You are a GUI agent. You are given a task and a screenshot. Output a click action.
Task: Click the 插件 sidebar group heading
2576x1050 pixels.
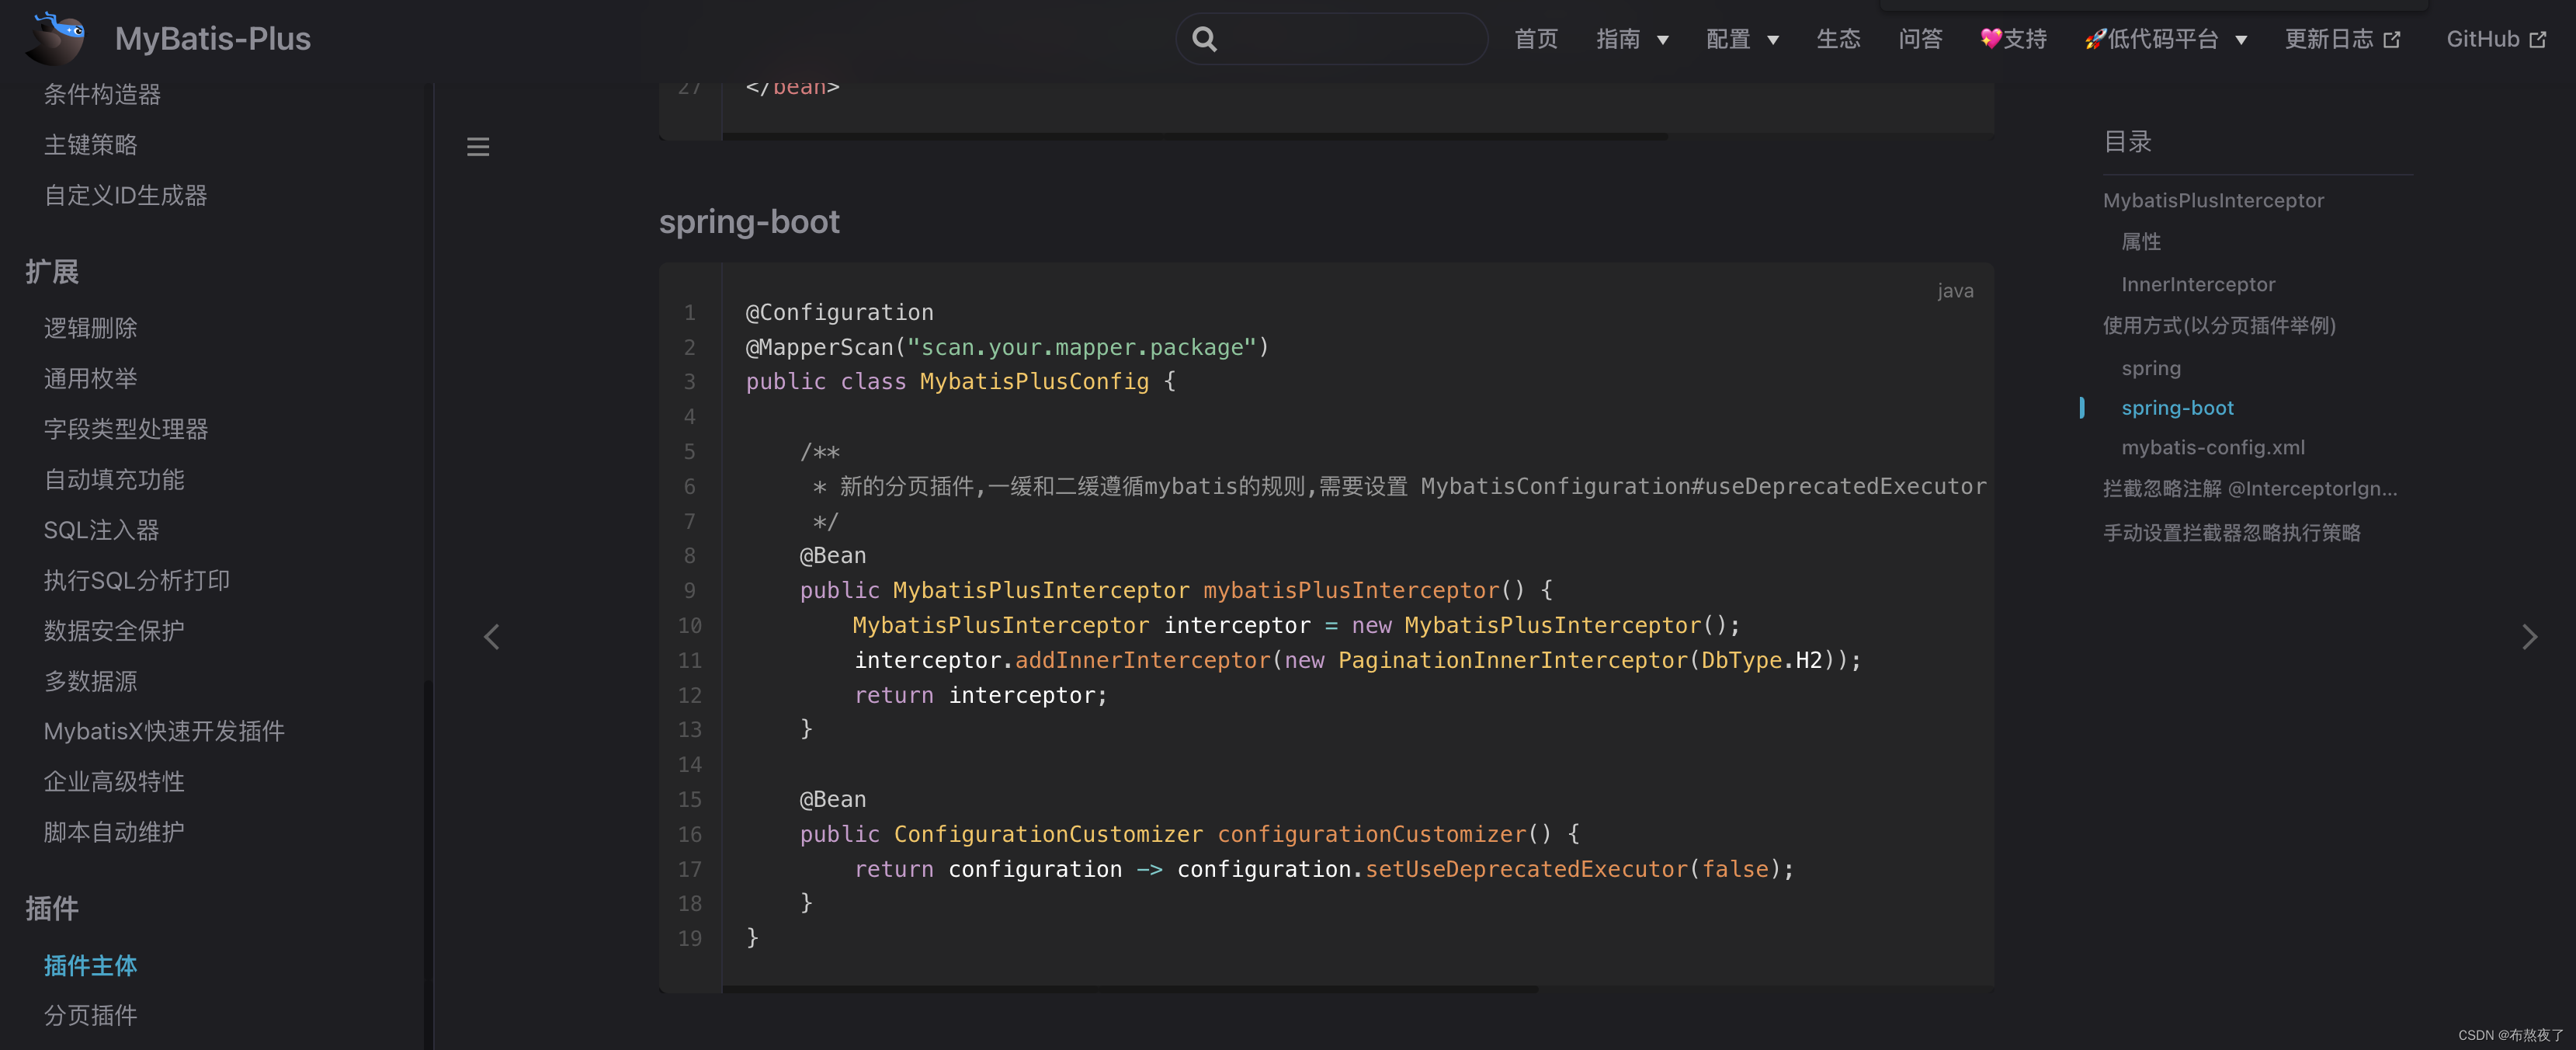tap(52, 908)
